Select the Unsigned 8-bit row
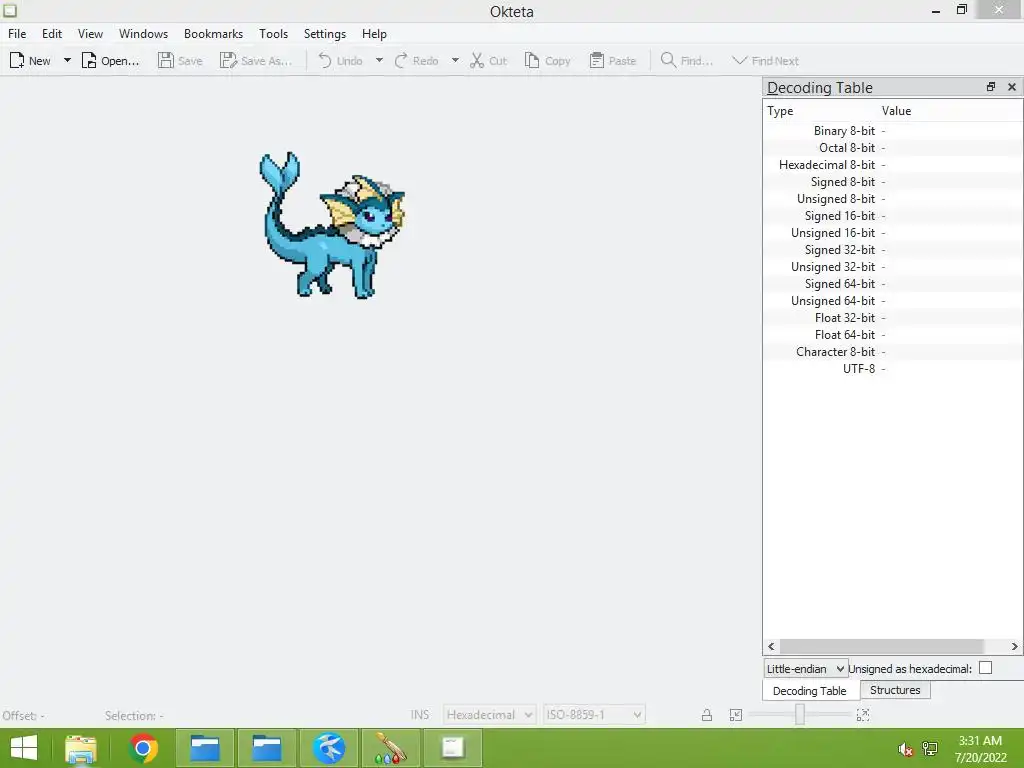The height and width of the screenshot is (768, 1024). tap(893, 199)
